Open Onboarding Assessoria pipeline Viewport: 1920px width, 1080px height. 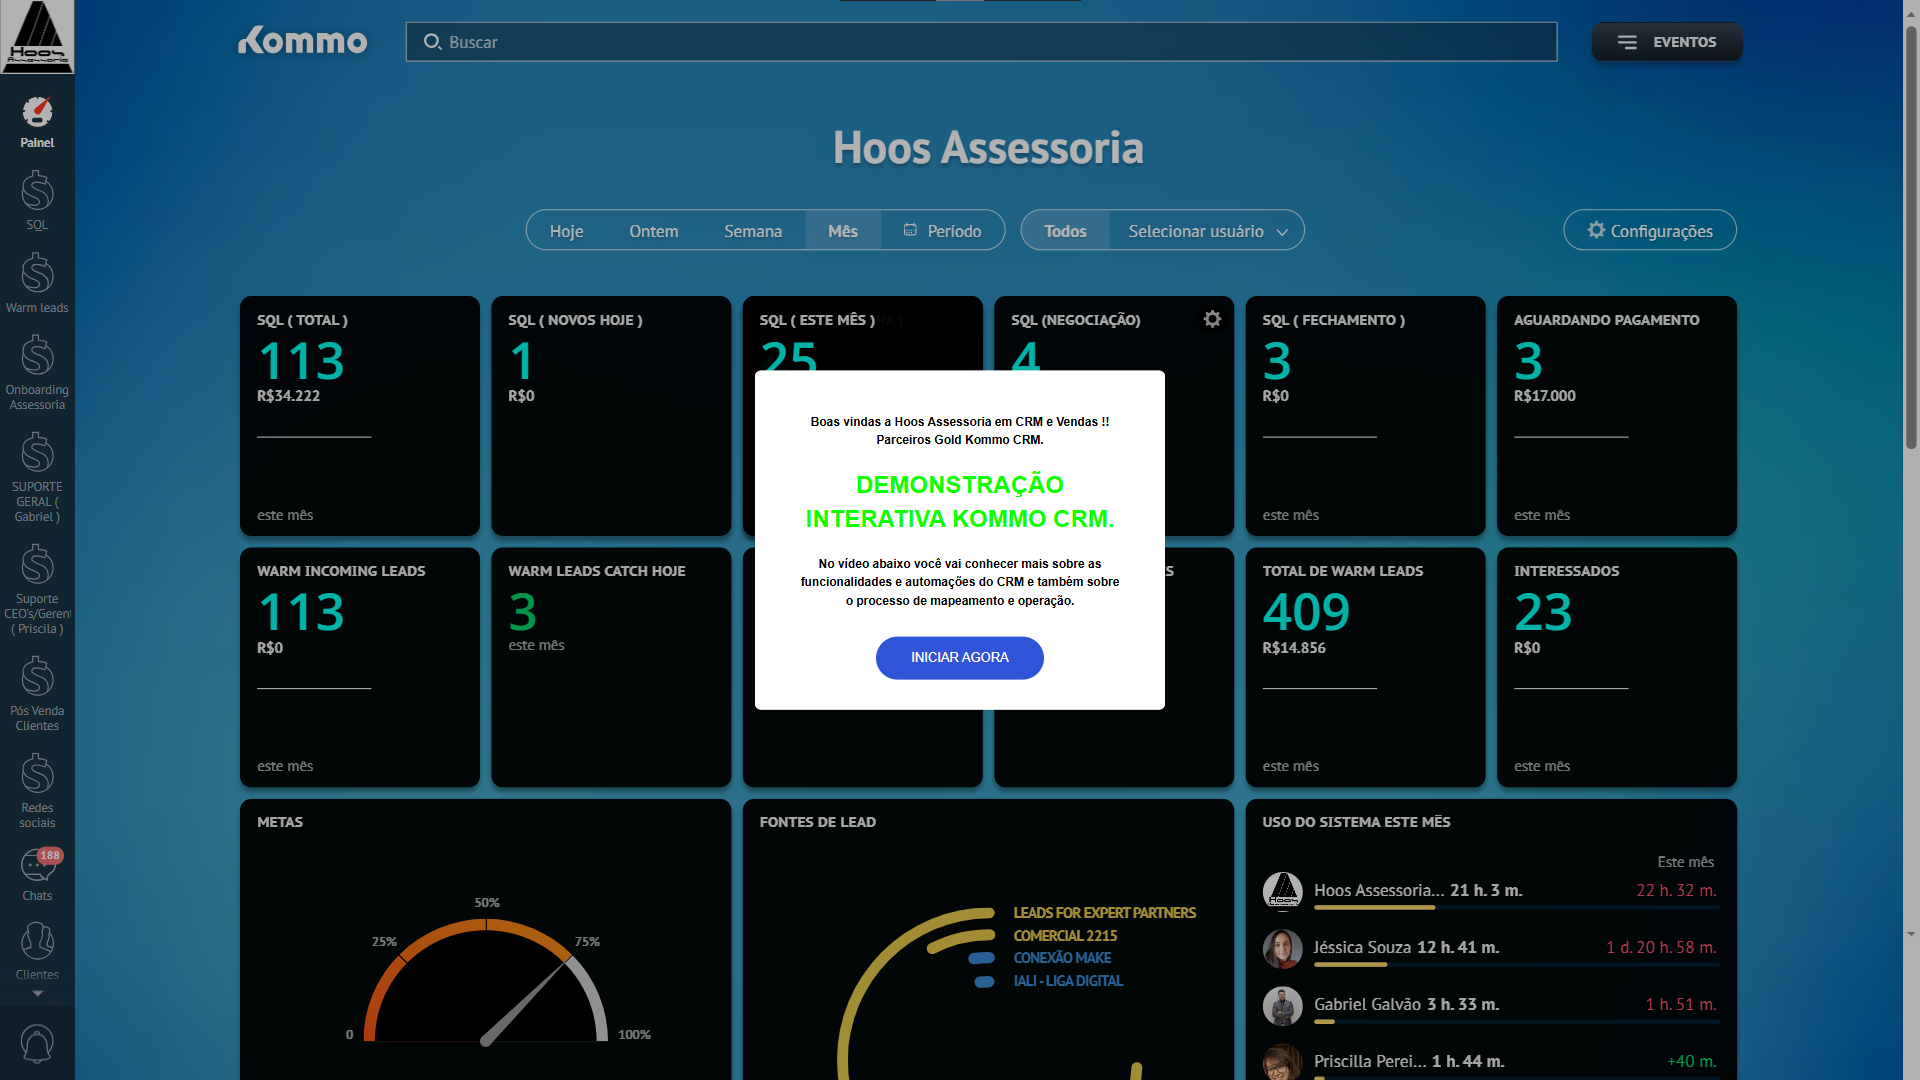coord(37,372)
